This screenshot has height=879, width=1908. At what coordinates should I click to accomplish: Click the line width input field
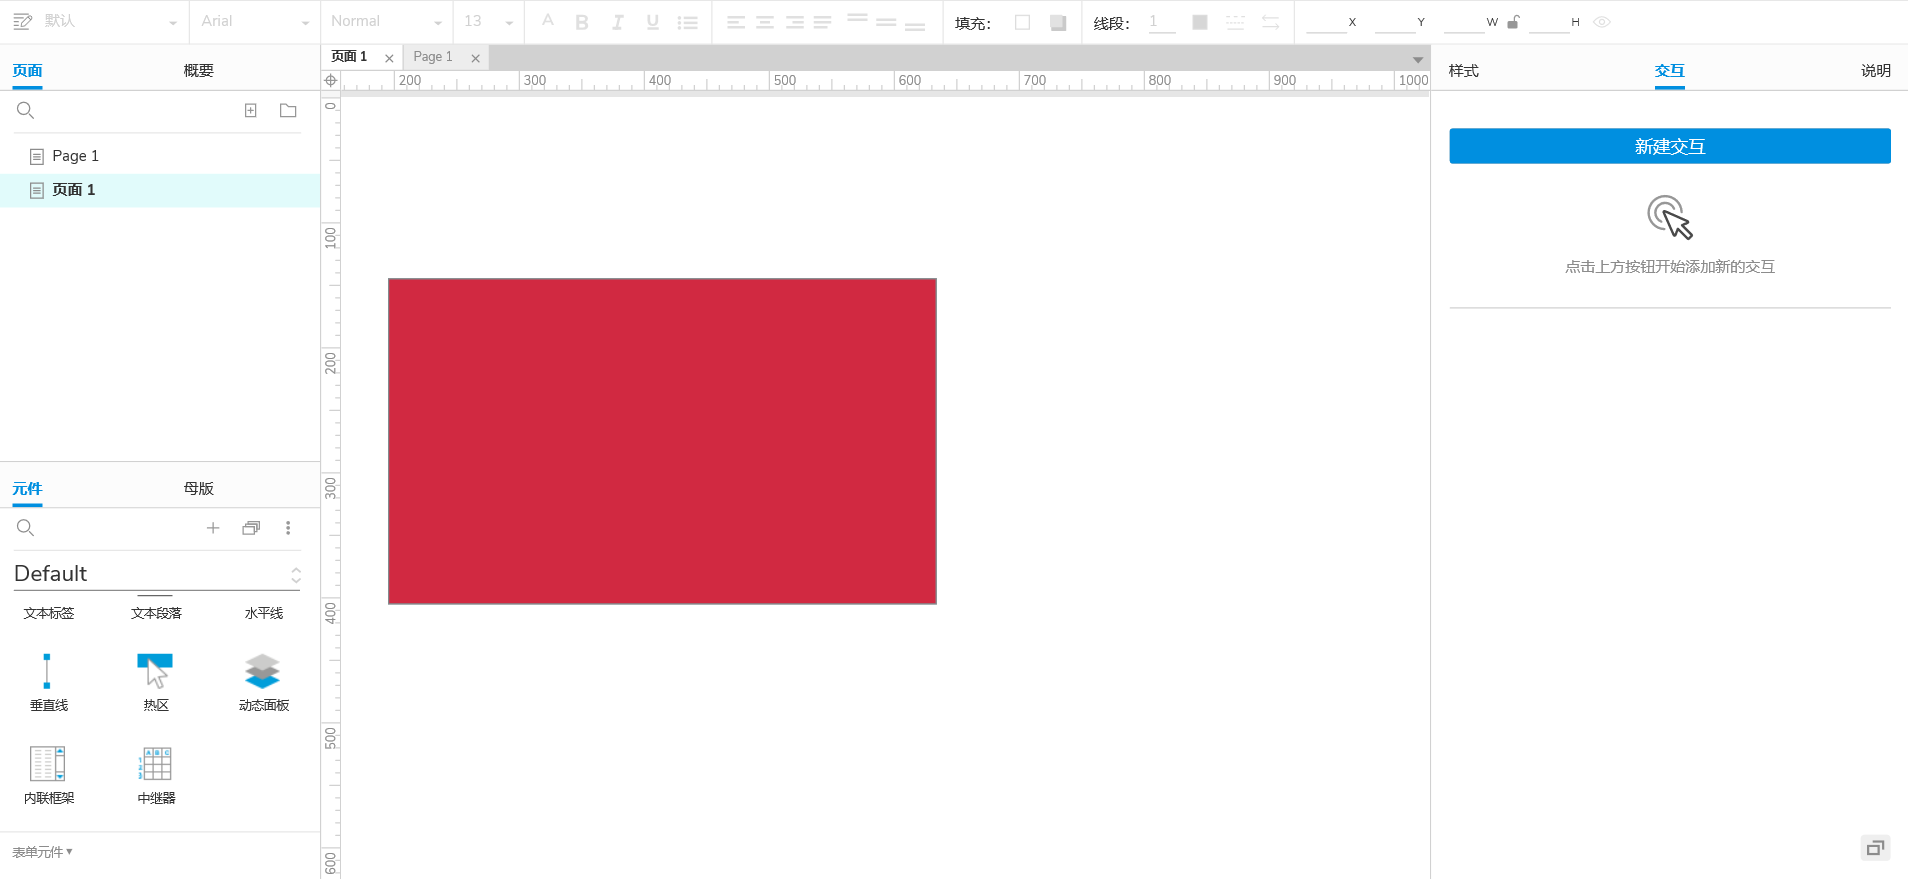[1162, 22]
